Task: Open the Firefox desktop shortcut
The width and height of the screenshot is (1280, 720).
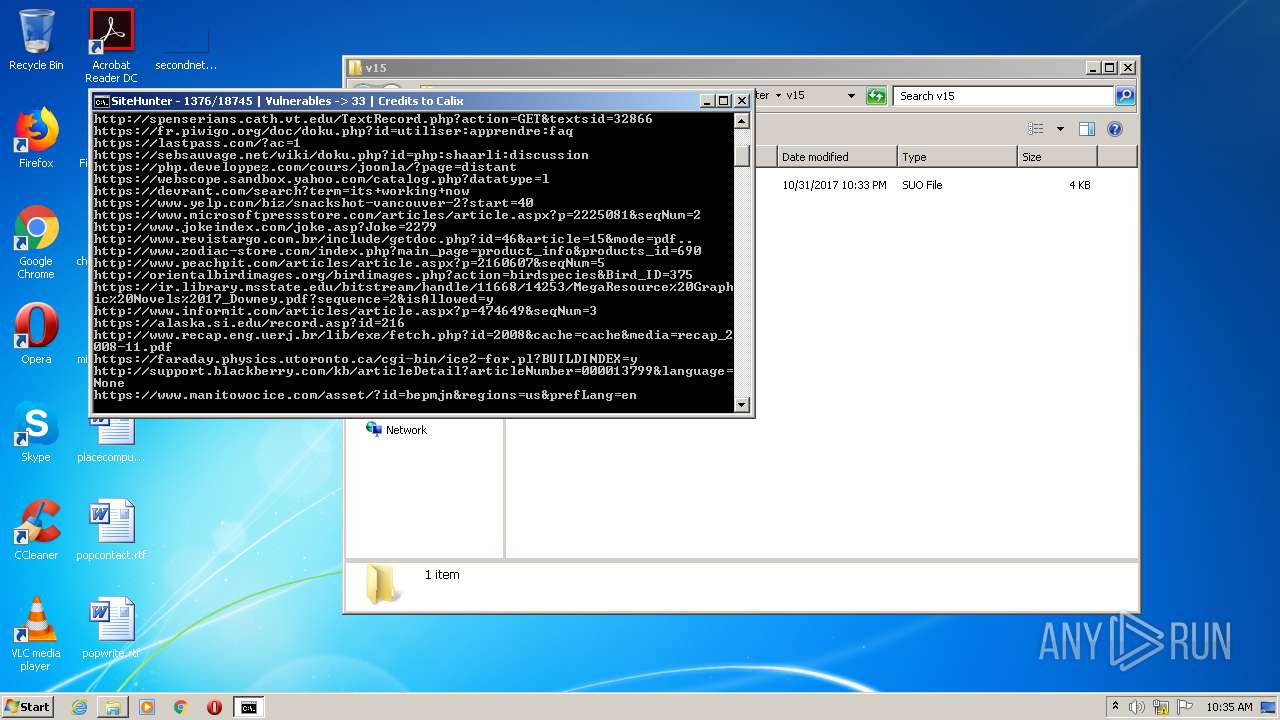Action: point(36,138)
